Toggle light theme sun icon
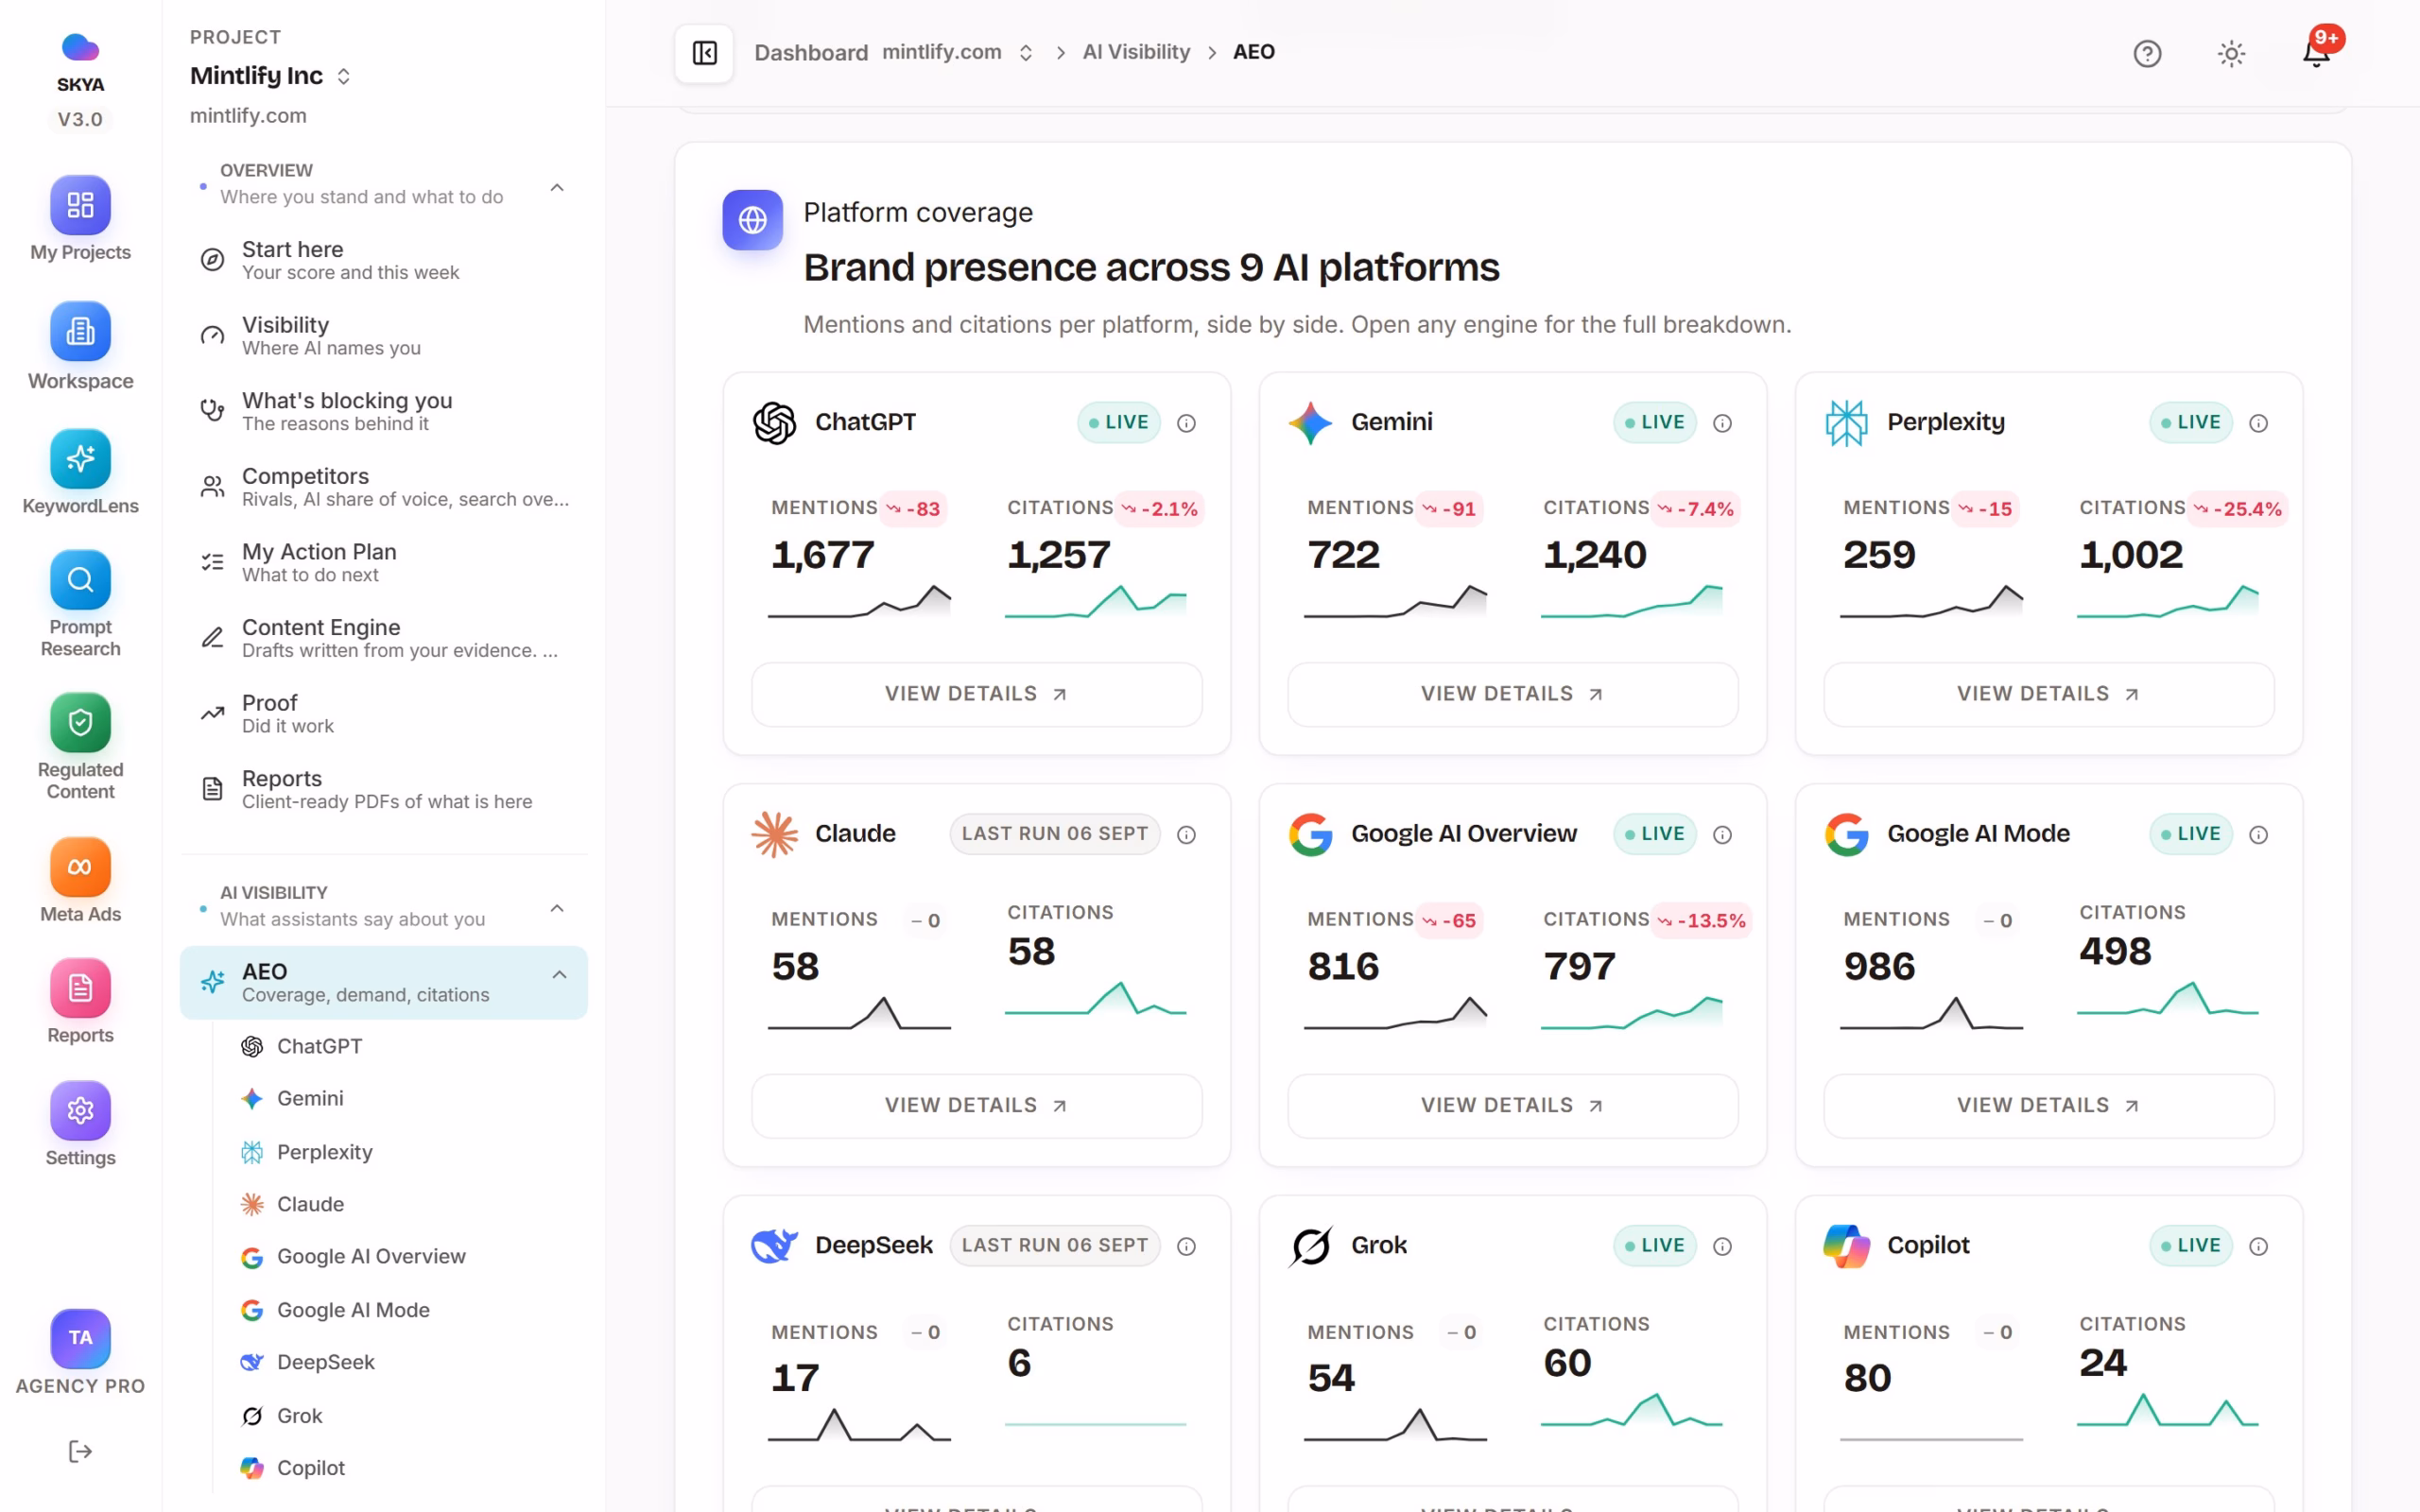The width and height of the screenshot is (2420, 1512). [2231, 53]
